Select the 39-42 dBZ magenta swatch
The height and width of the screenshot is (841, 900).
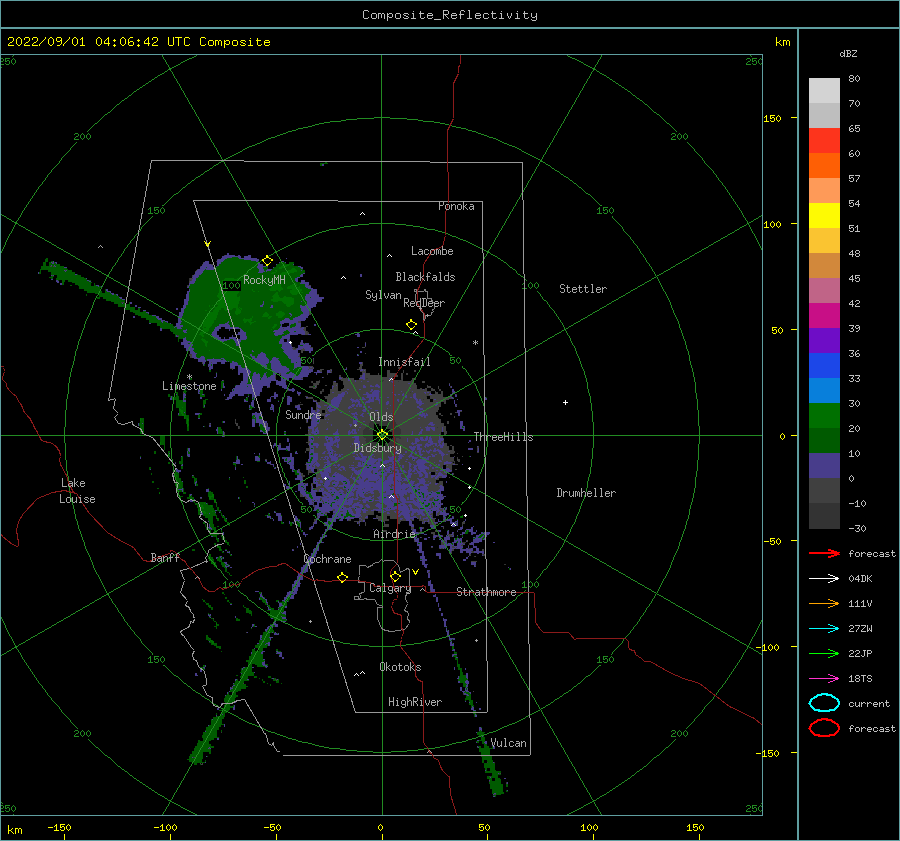point(824,316)
